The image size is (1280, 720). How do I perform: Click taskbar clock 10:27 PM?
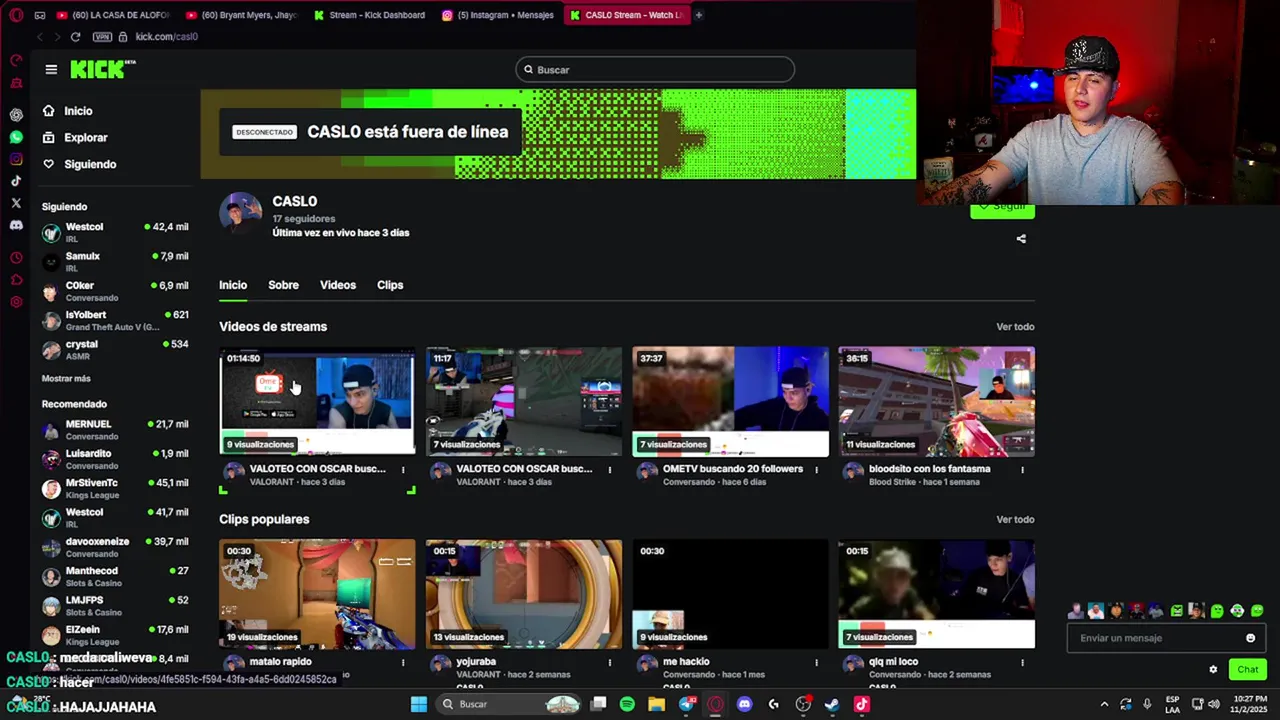click(x=1250, y=704)
